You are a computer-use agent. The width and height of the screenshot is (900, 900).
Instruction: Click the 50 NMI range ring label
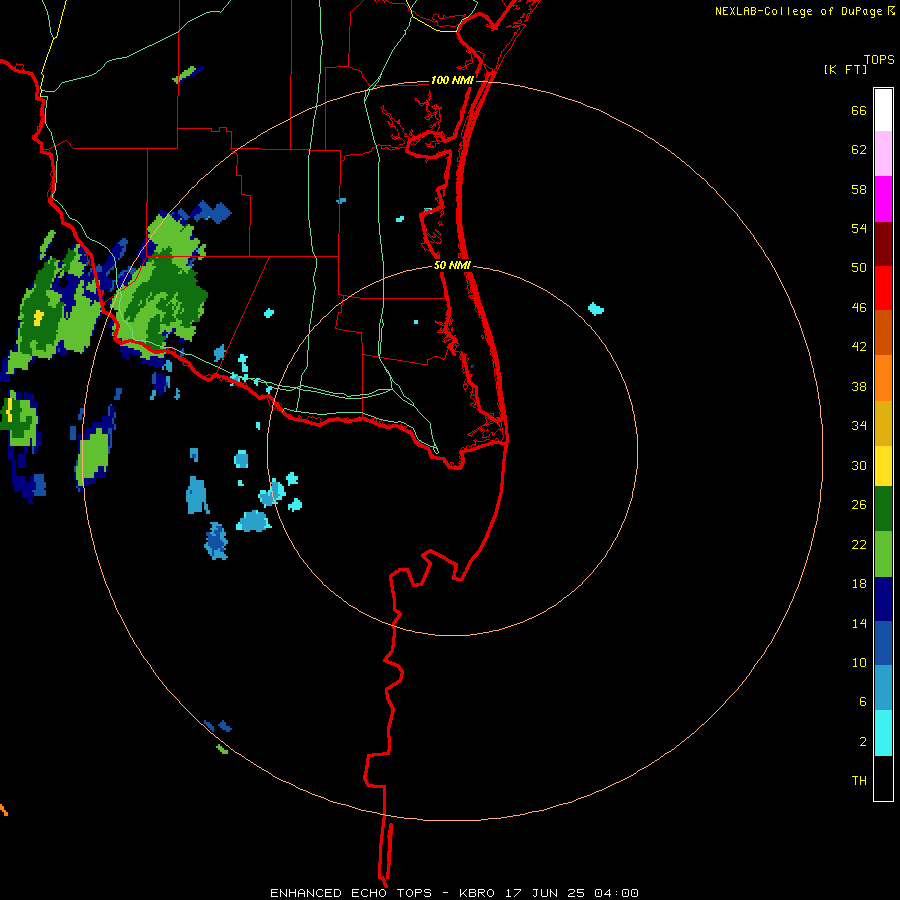(452, 265)
